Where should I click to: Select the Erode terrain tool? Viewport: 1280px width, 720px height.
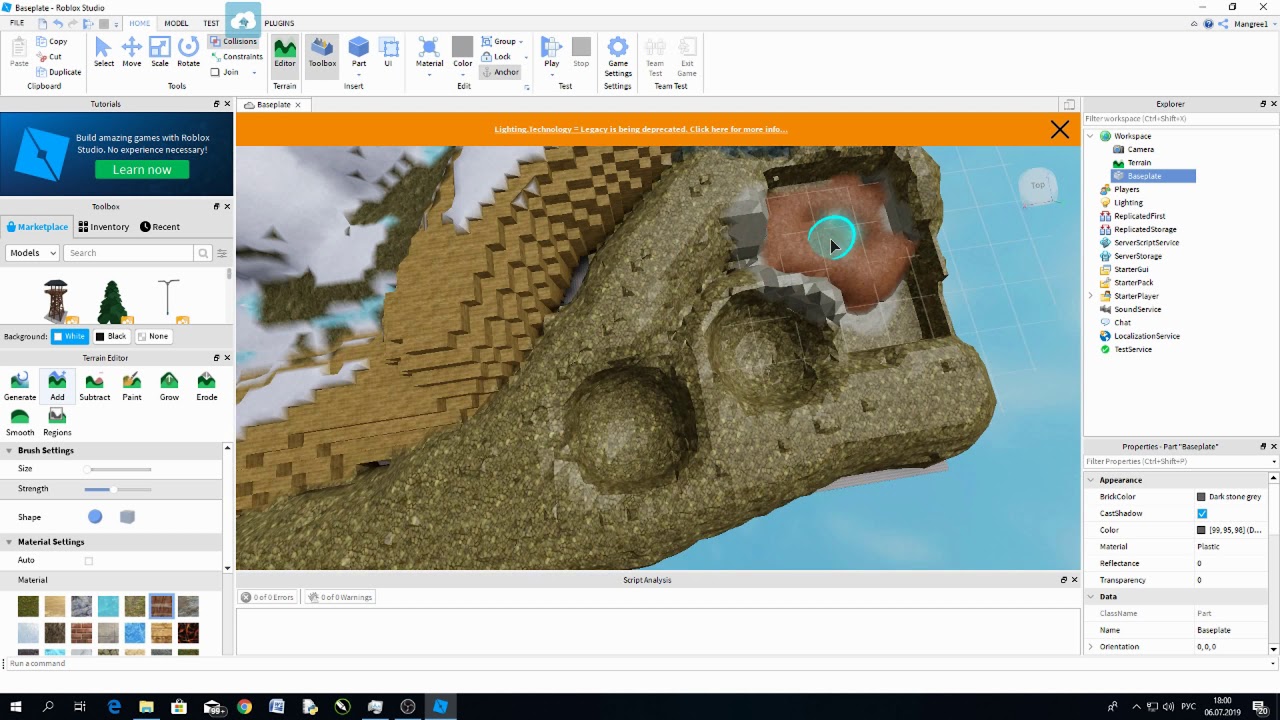coord(206,386)
